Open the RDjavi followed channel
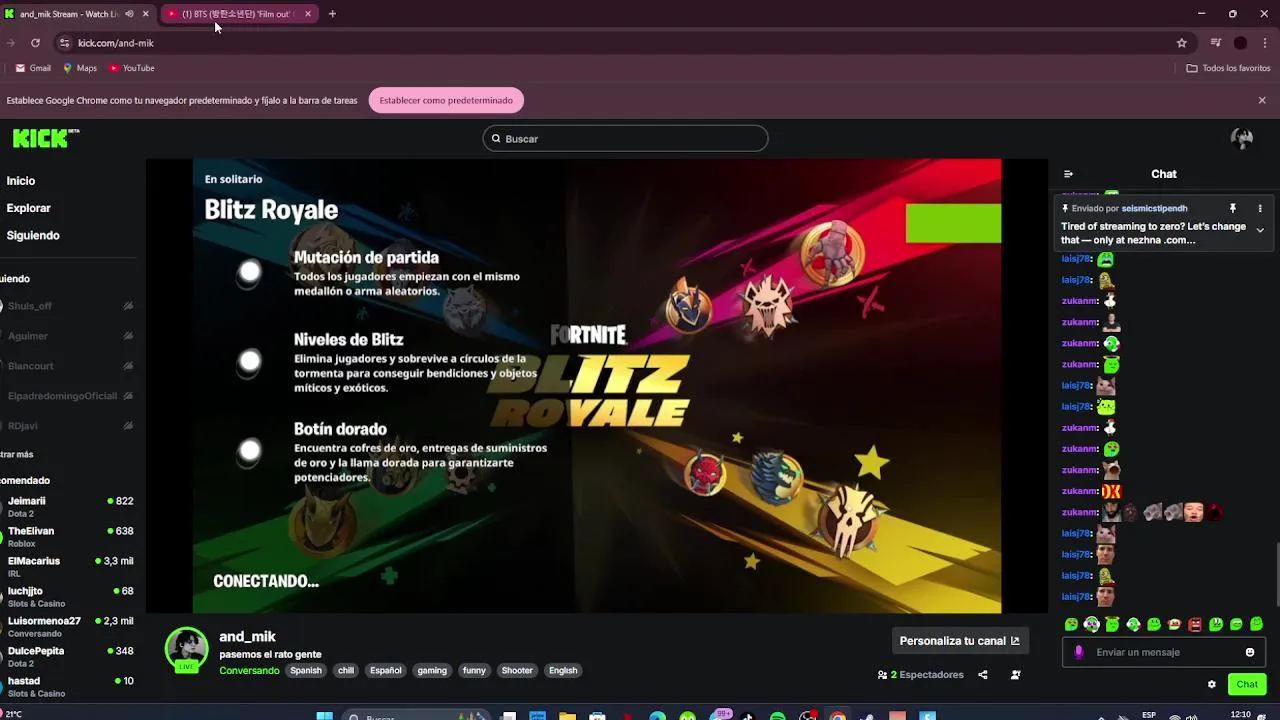 tap(68, 426)
